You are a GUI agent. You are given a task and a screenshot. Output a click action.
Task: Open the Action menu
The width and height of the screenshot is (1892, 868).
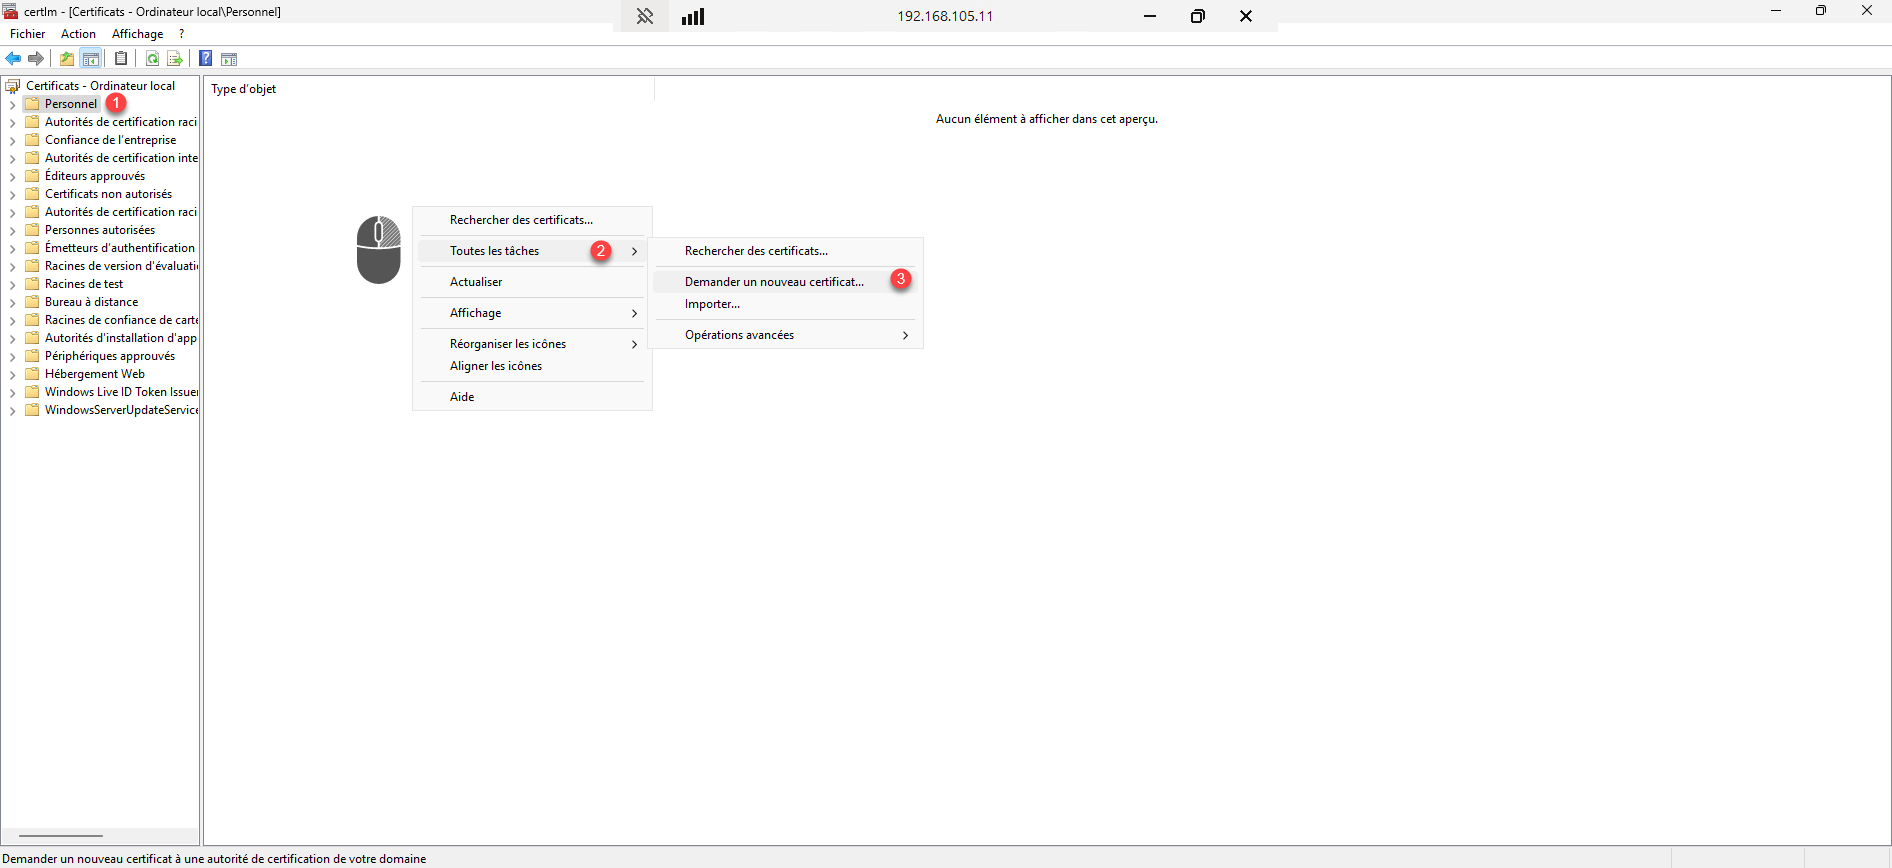(78, 34)
